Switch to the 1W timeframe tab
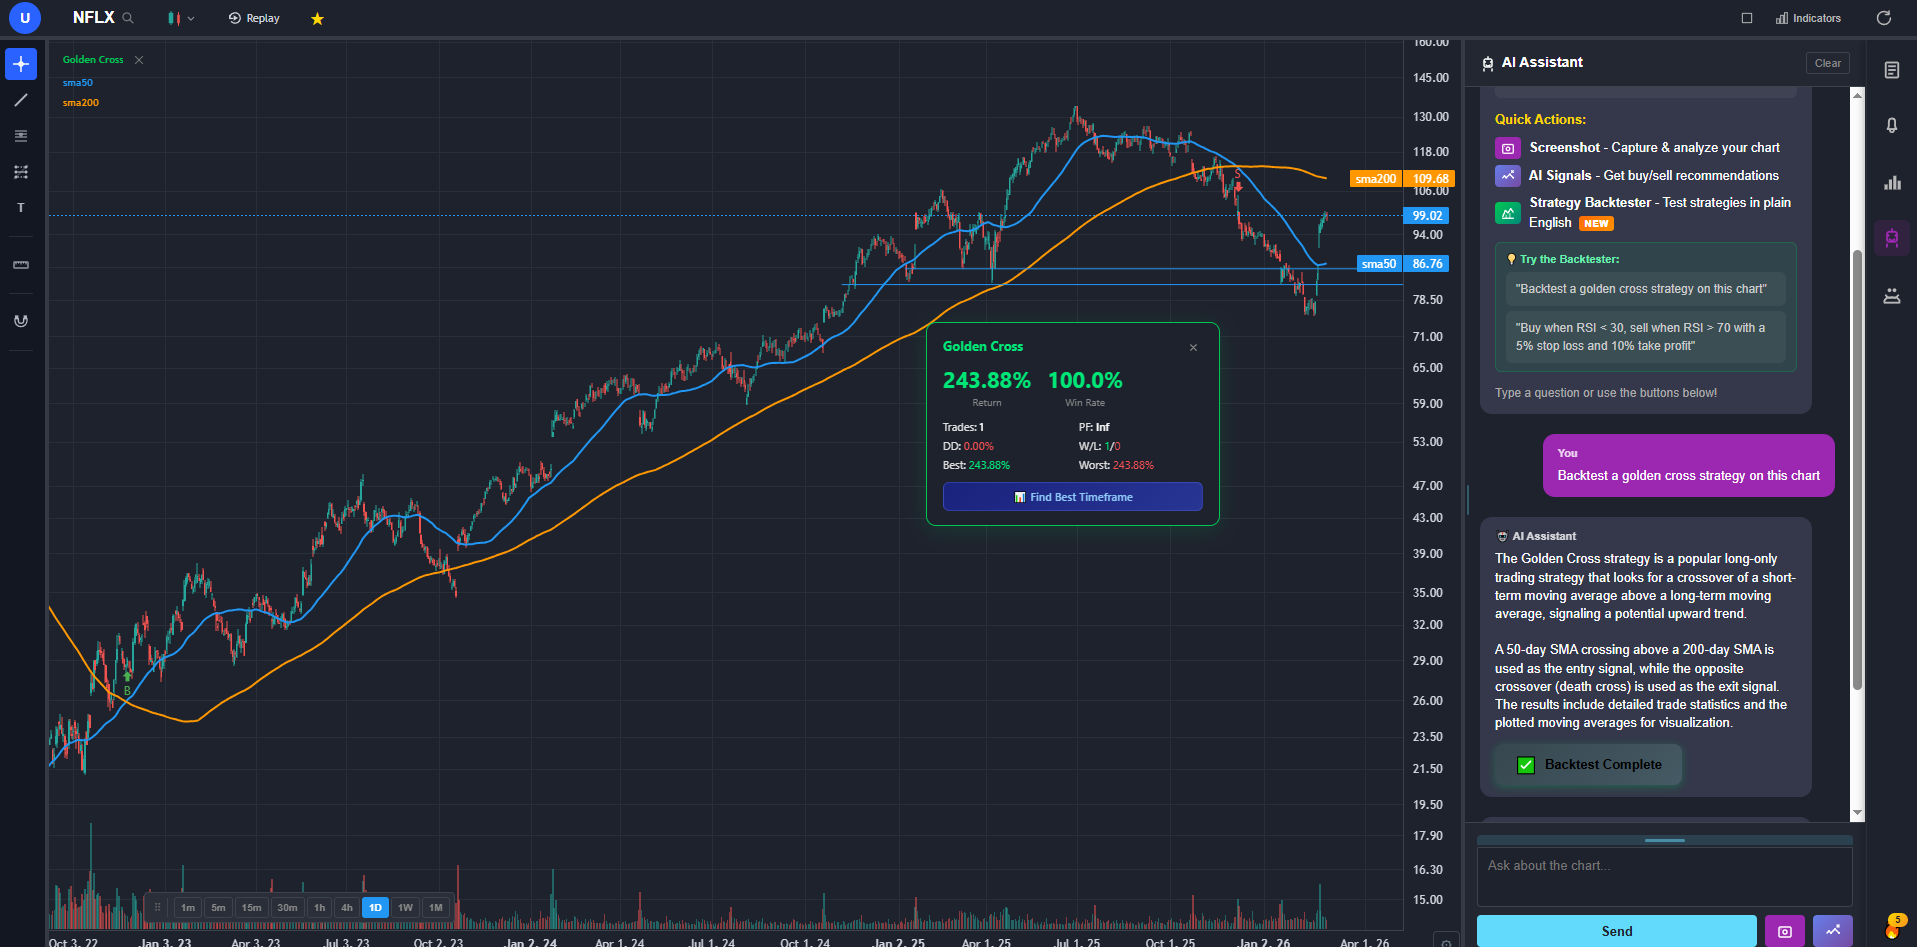The image size is (1917, 947). click(404, 907)
